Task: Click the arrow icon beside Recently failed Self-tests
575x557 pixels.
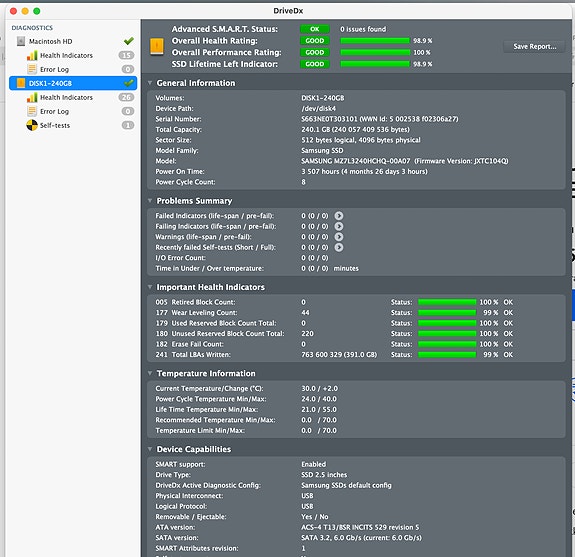Action: pos(339,247)
